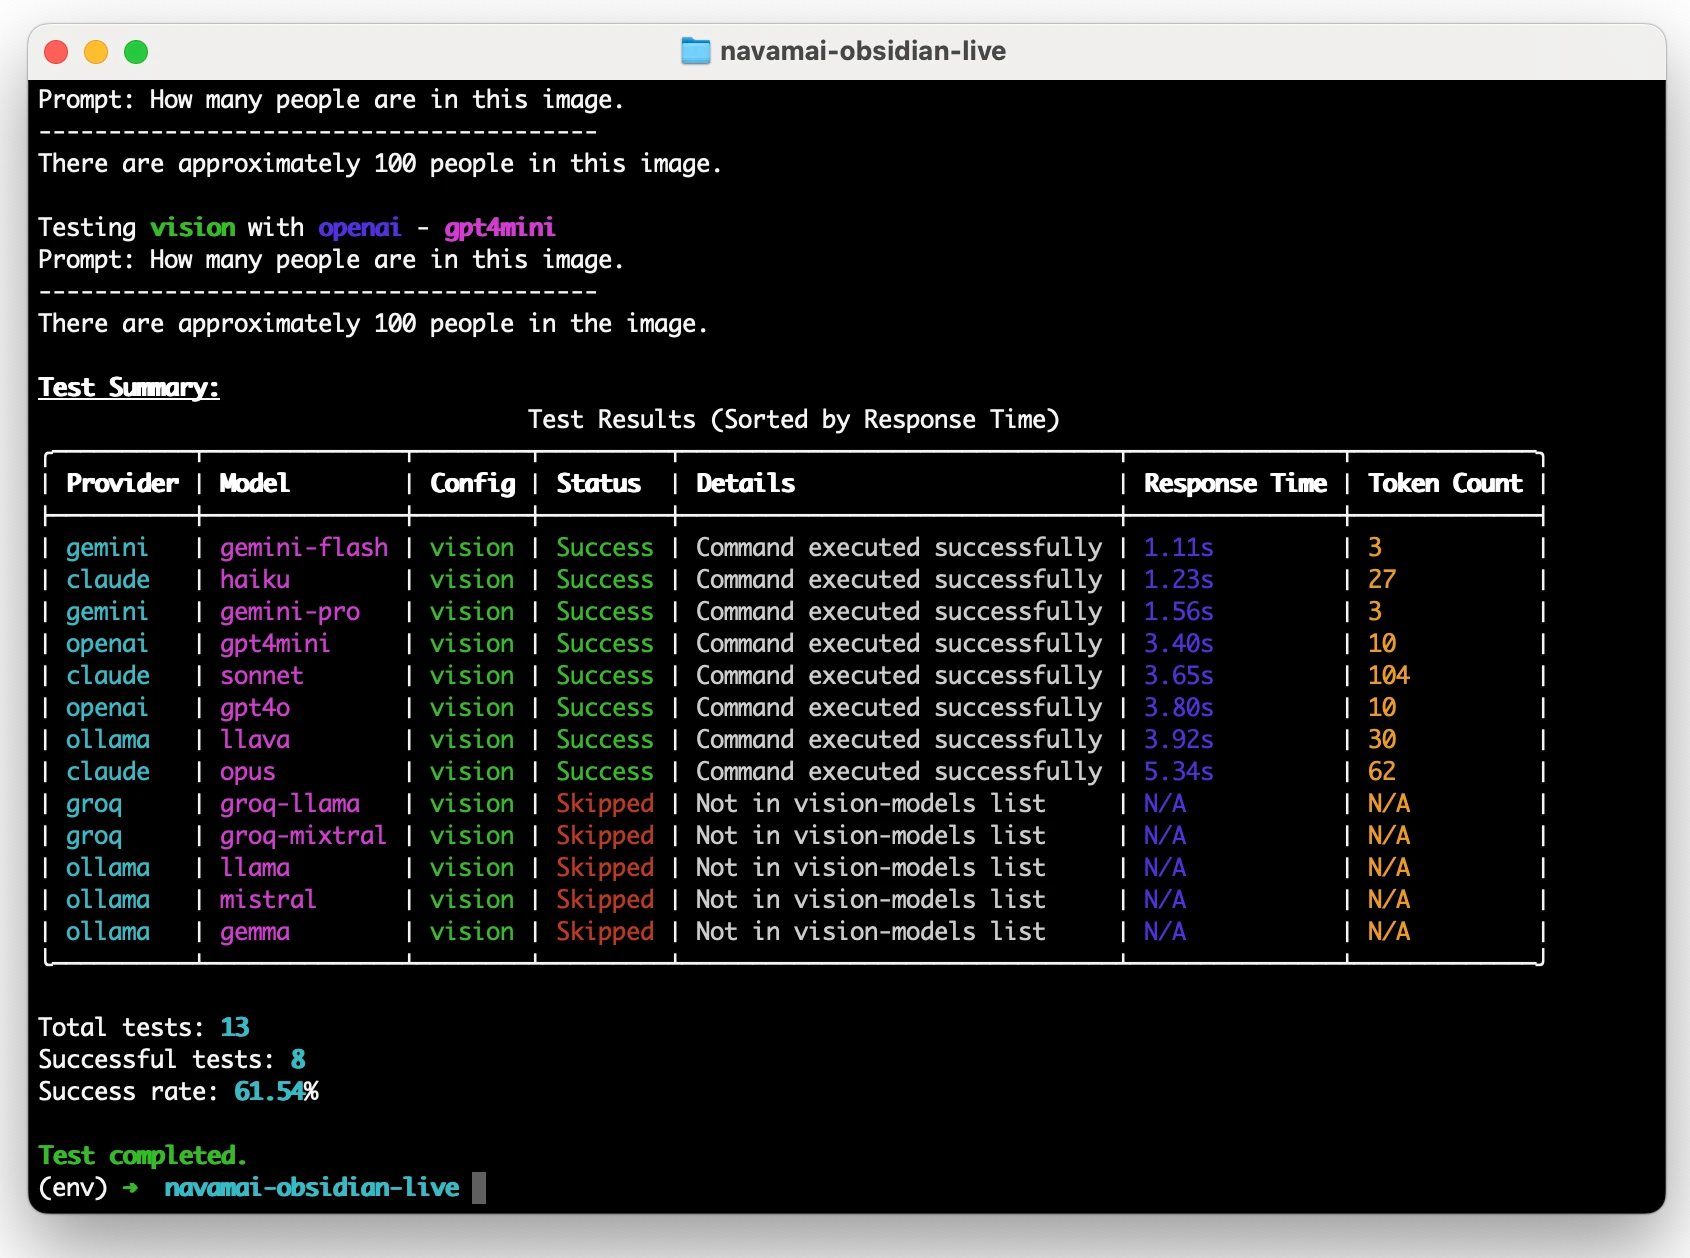
Task: Click Skipped status in groq-llama row
Action: click(605, 803)
